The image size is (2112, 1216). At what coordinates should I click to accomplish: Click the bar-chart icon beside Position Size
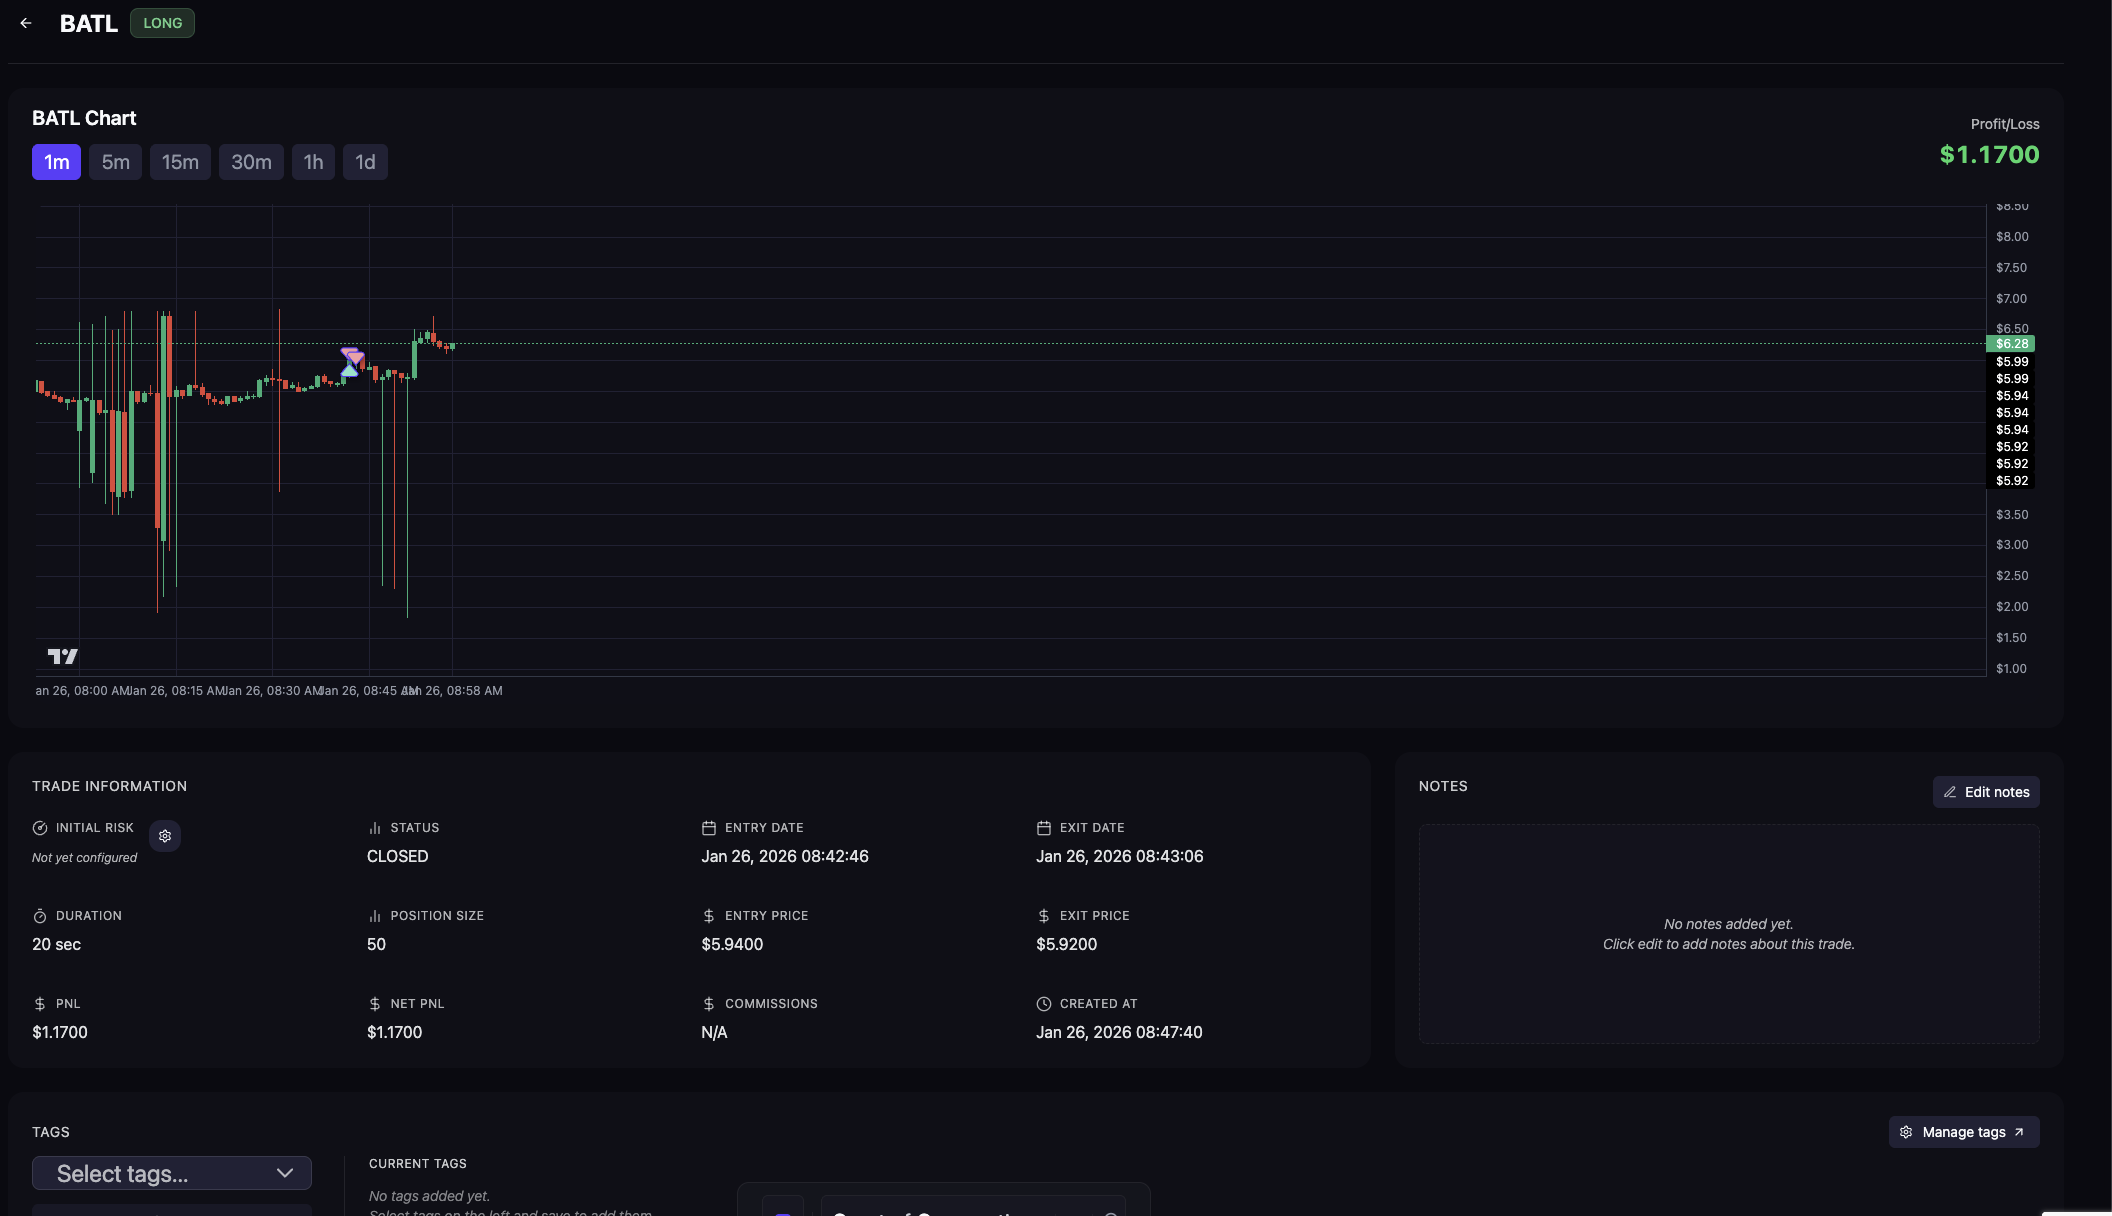(x=375, y=916)
